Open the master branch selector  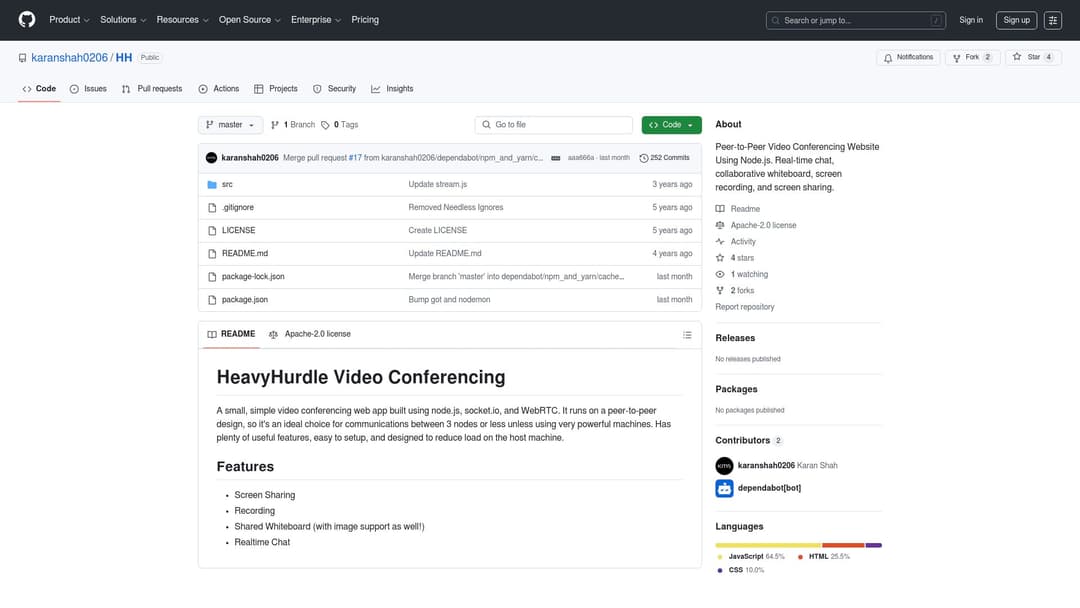(x=230, y=125)
